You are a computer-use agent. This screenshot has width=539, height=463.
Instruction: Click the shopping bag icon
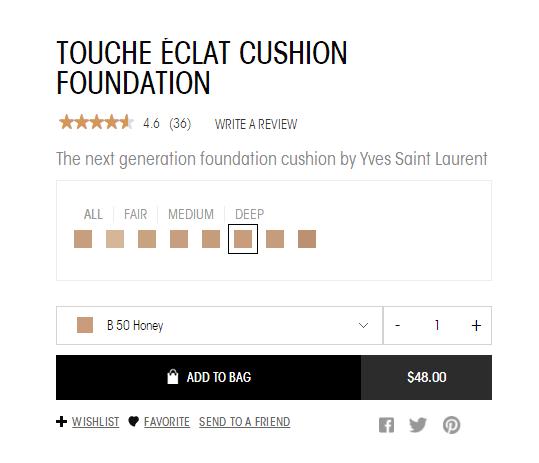pos(173,377)
